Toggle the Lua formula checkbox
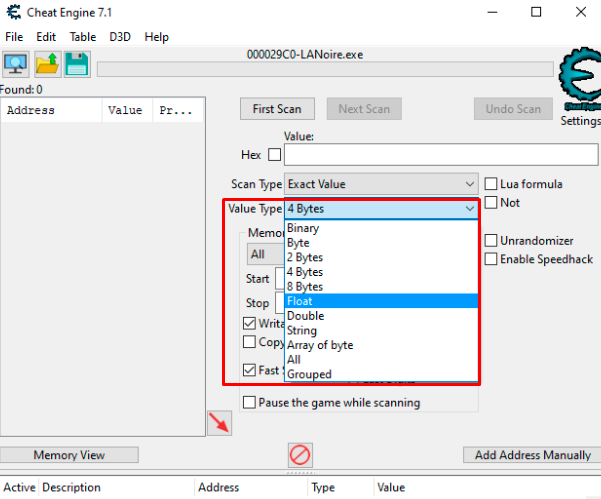The width and height of the screenshot is (601, 499). [491, 184]
